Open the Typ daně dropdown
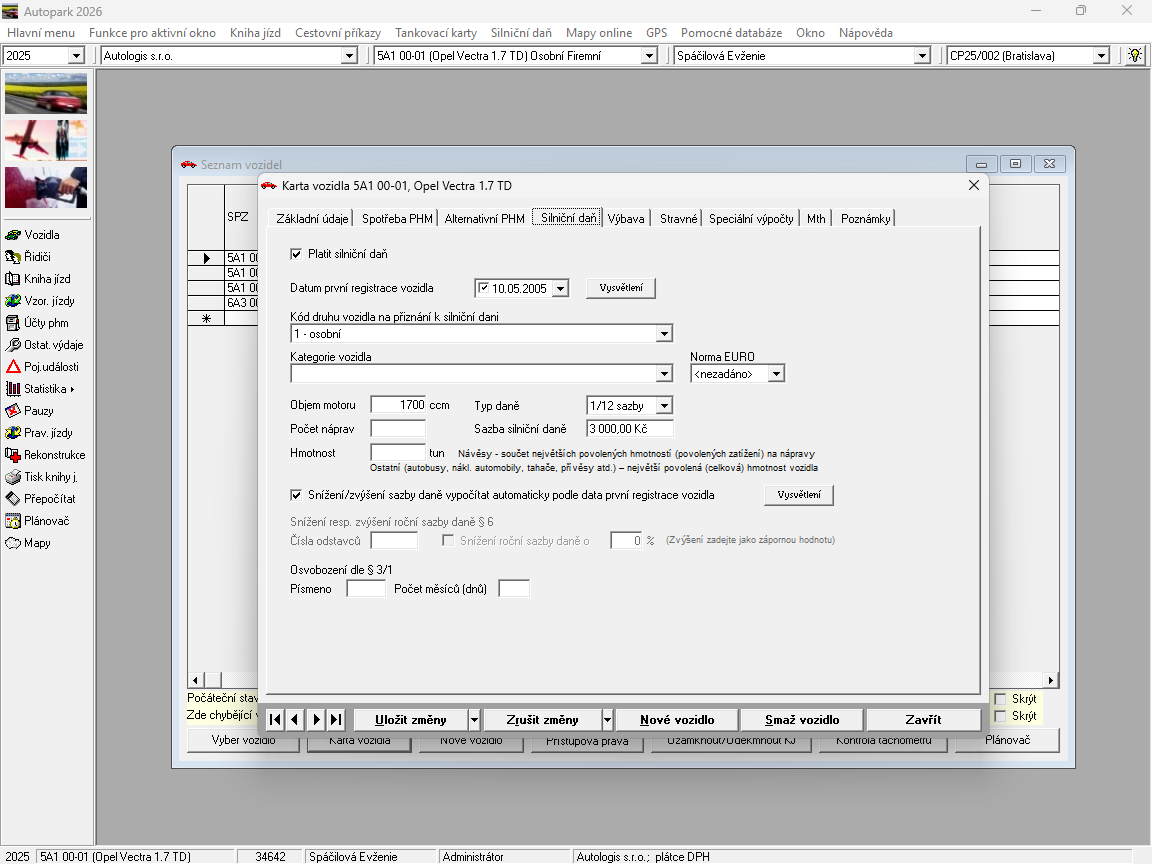Viewport: 1152px width, 864px height. point(664,406)
